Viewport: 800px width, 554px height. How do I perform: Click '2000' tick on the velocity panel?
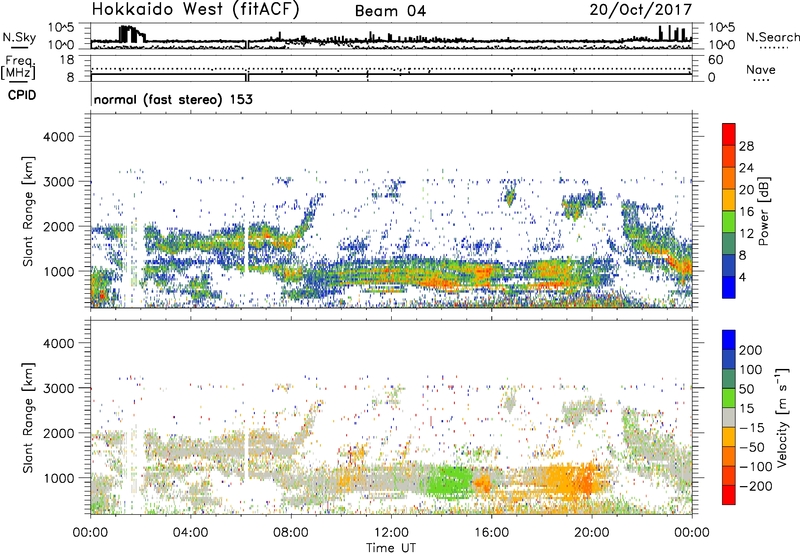58,433
